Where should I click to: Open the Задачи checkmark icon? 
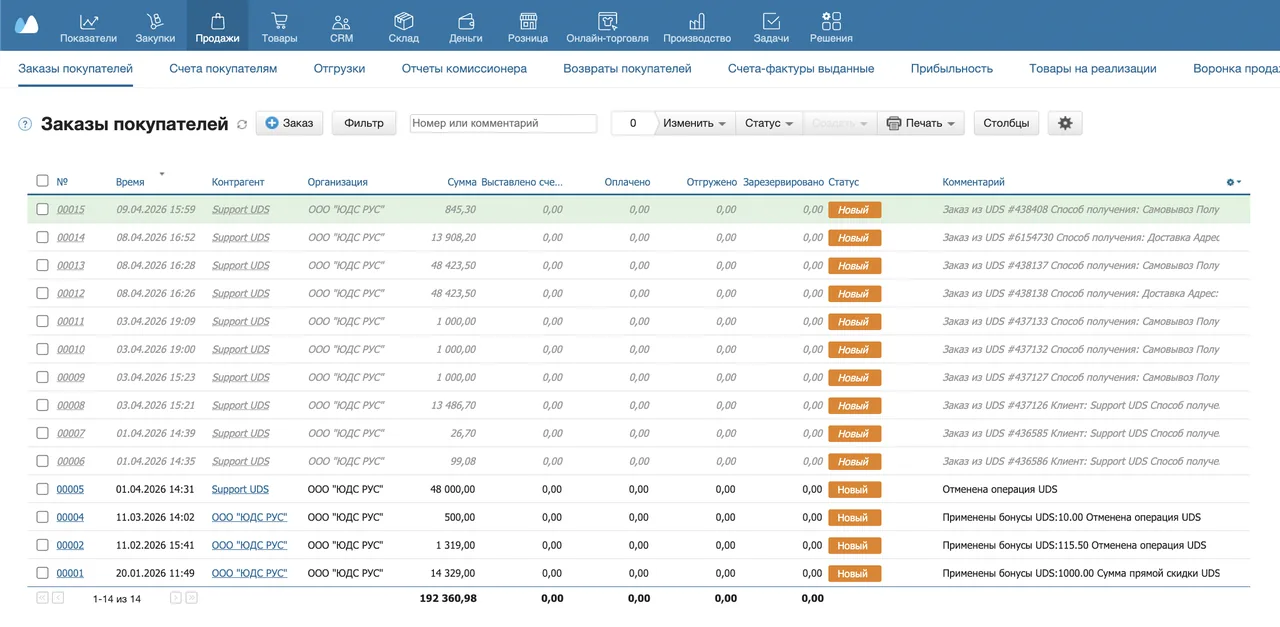click(771, 21)
